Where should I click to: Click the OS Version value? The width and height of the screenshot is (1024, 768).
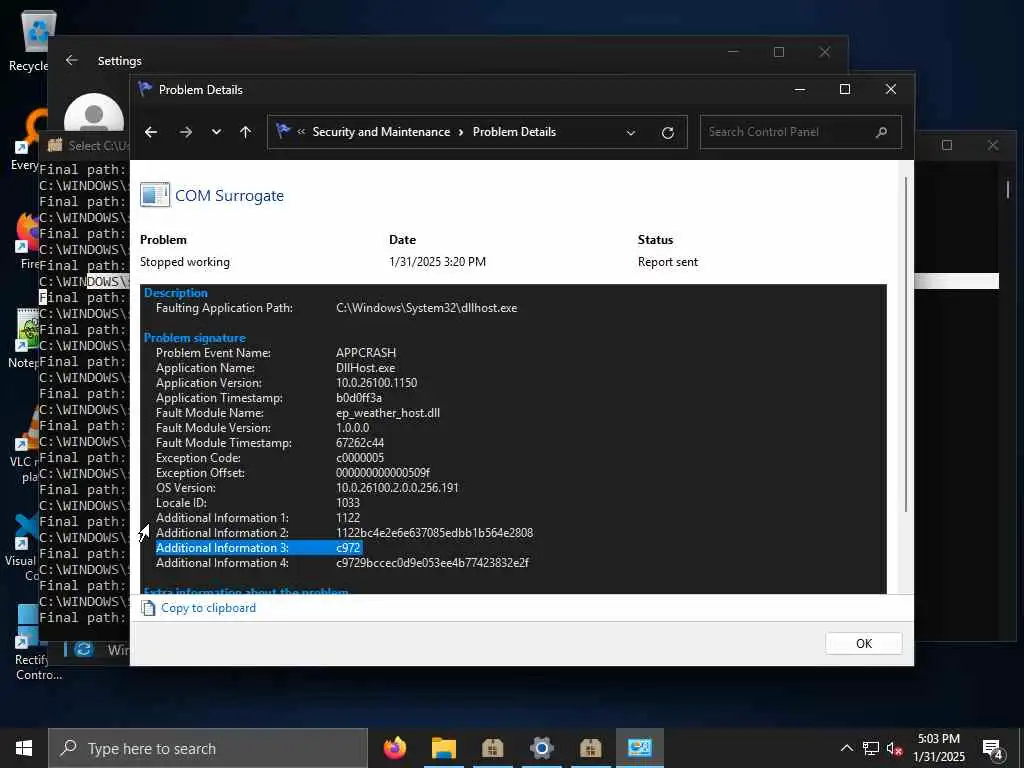pyautogui.click(x=397, y=488)
